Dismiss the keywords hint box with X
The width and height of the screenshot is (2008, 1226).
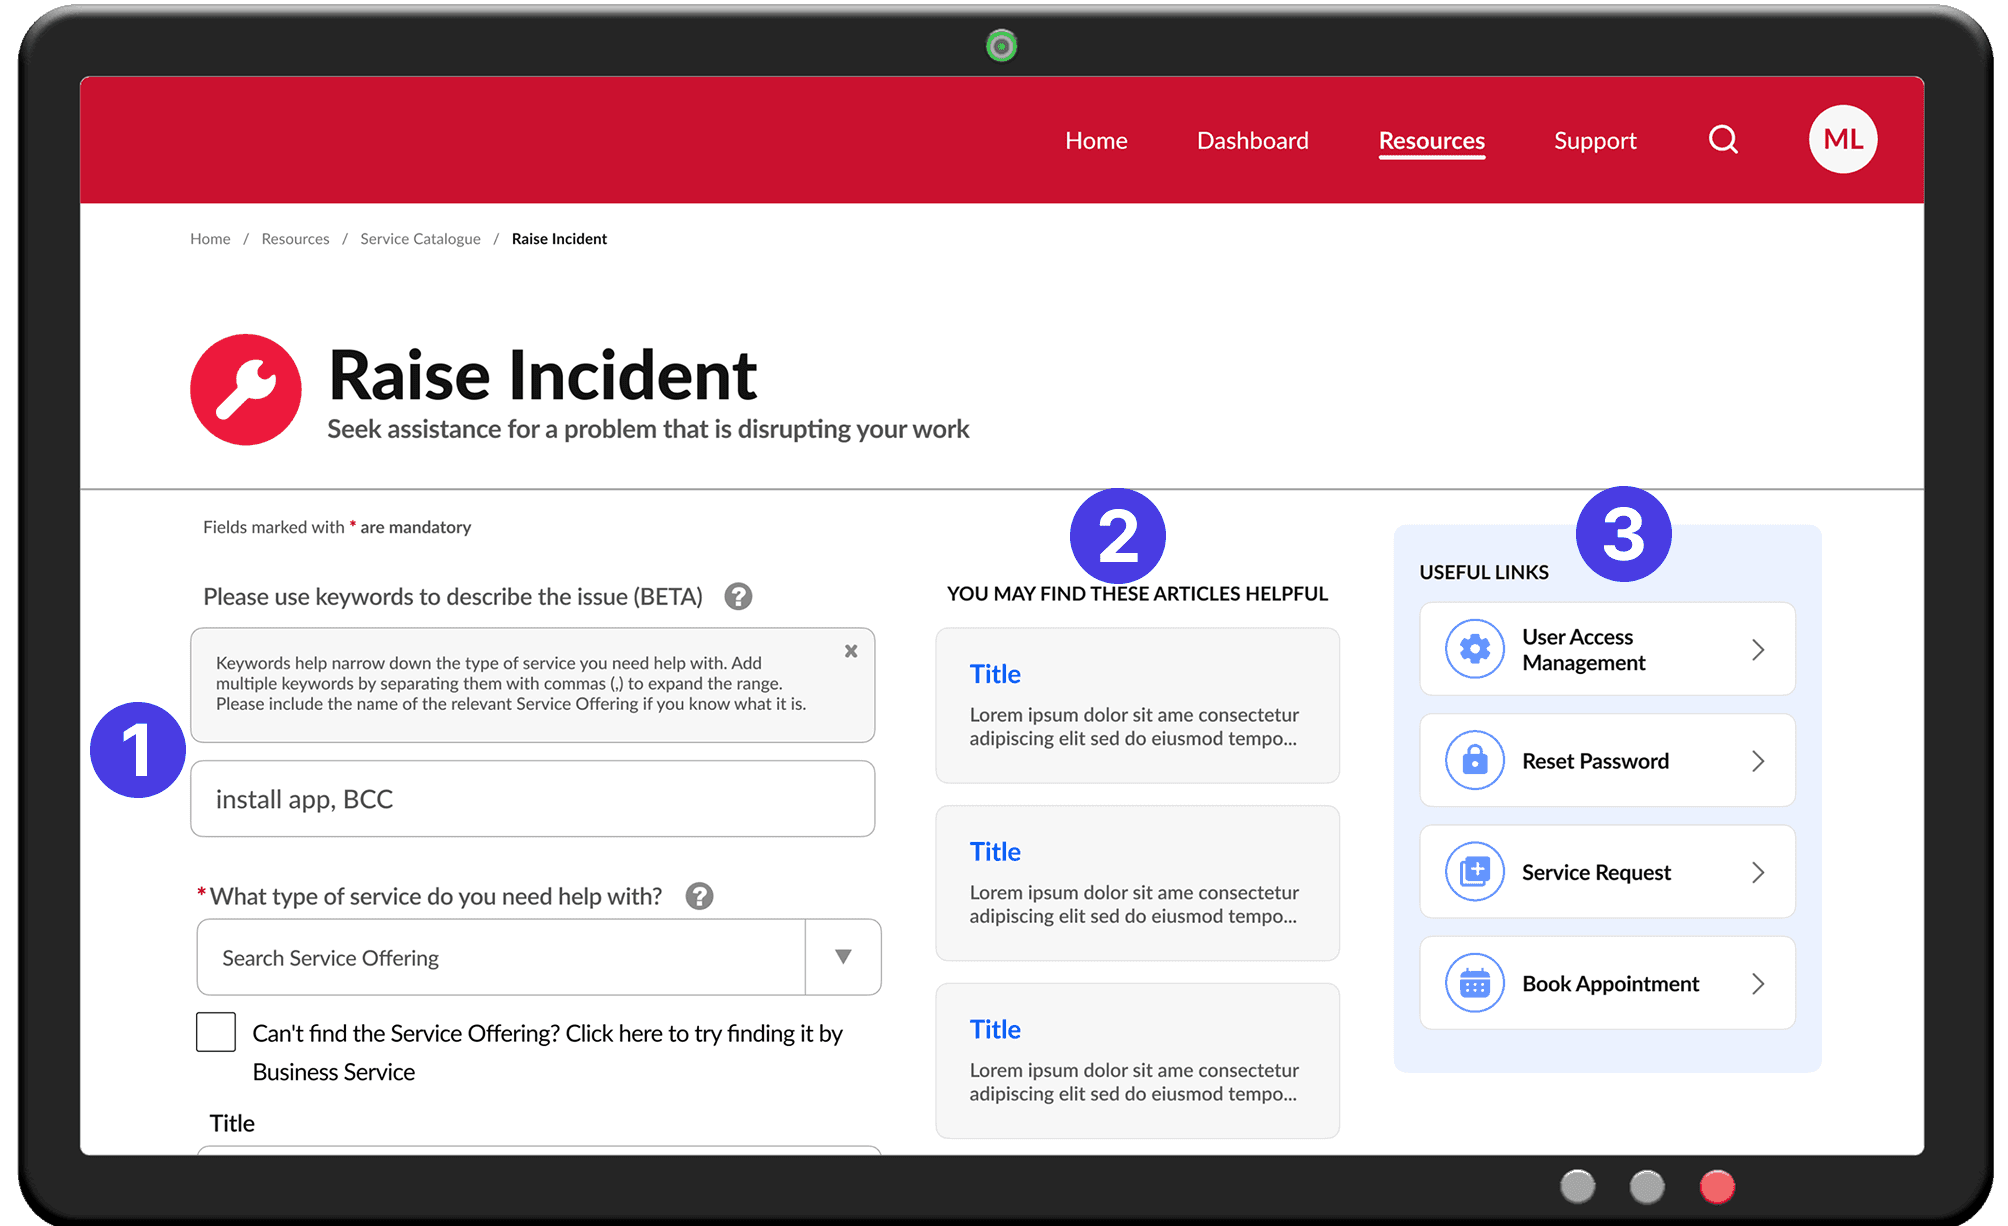coord(851,651)
